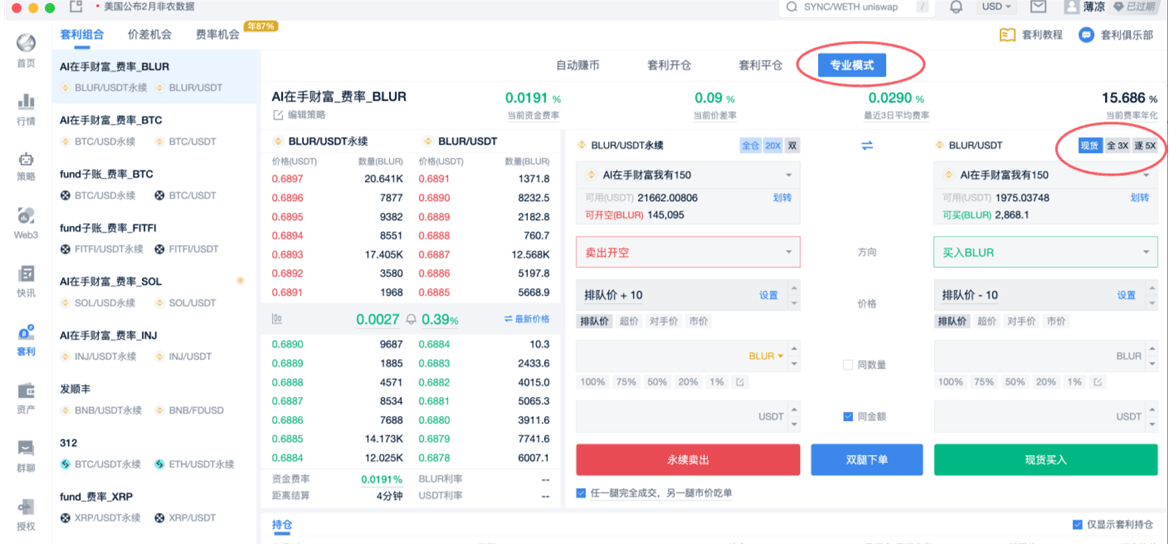The image size is (1169, 544).
Task: Toggle 任一腿完全成交 market fill checkbox
Action: [x=582, y=493]
